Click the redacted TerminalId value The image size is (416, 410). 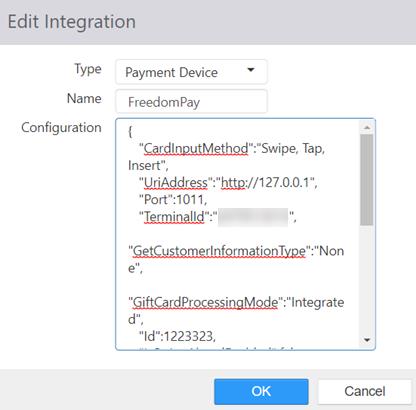click(253, 217)
